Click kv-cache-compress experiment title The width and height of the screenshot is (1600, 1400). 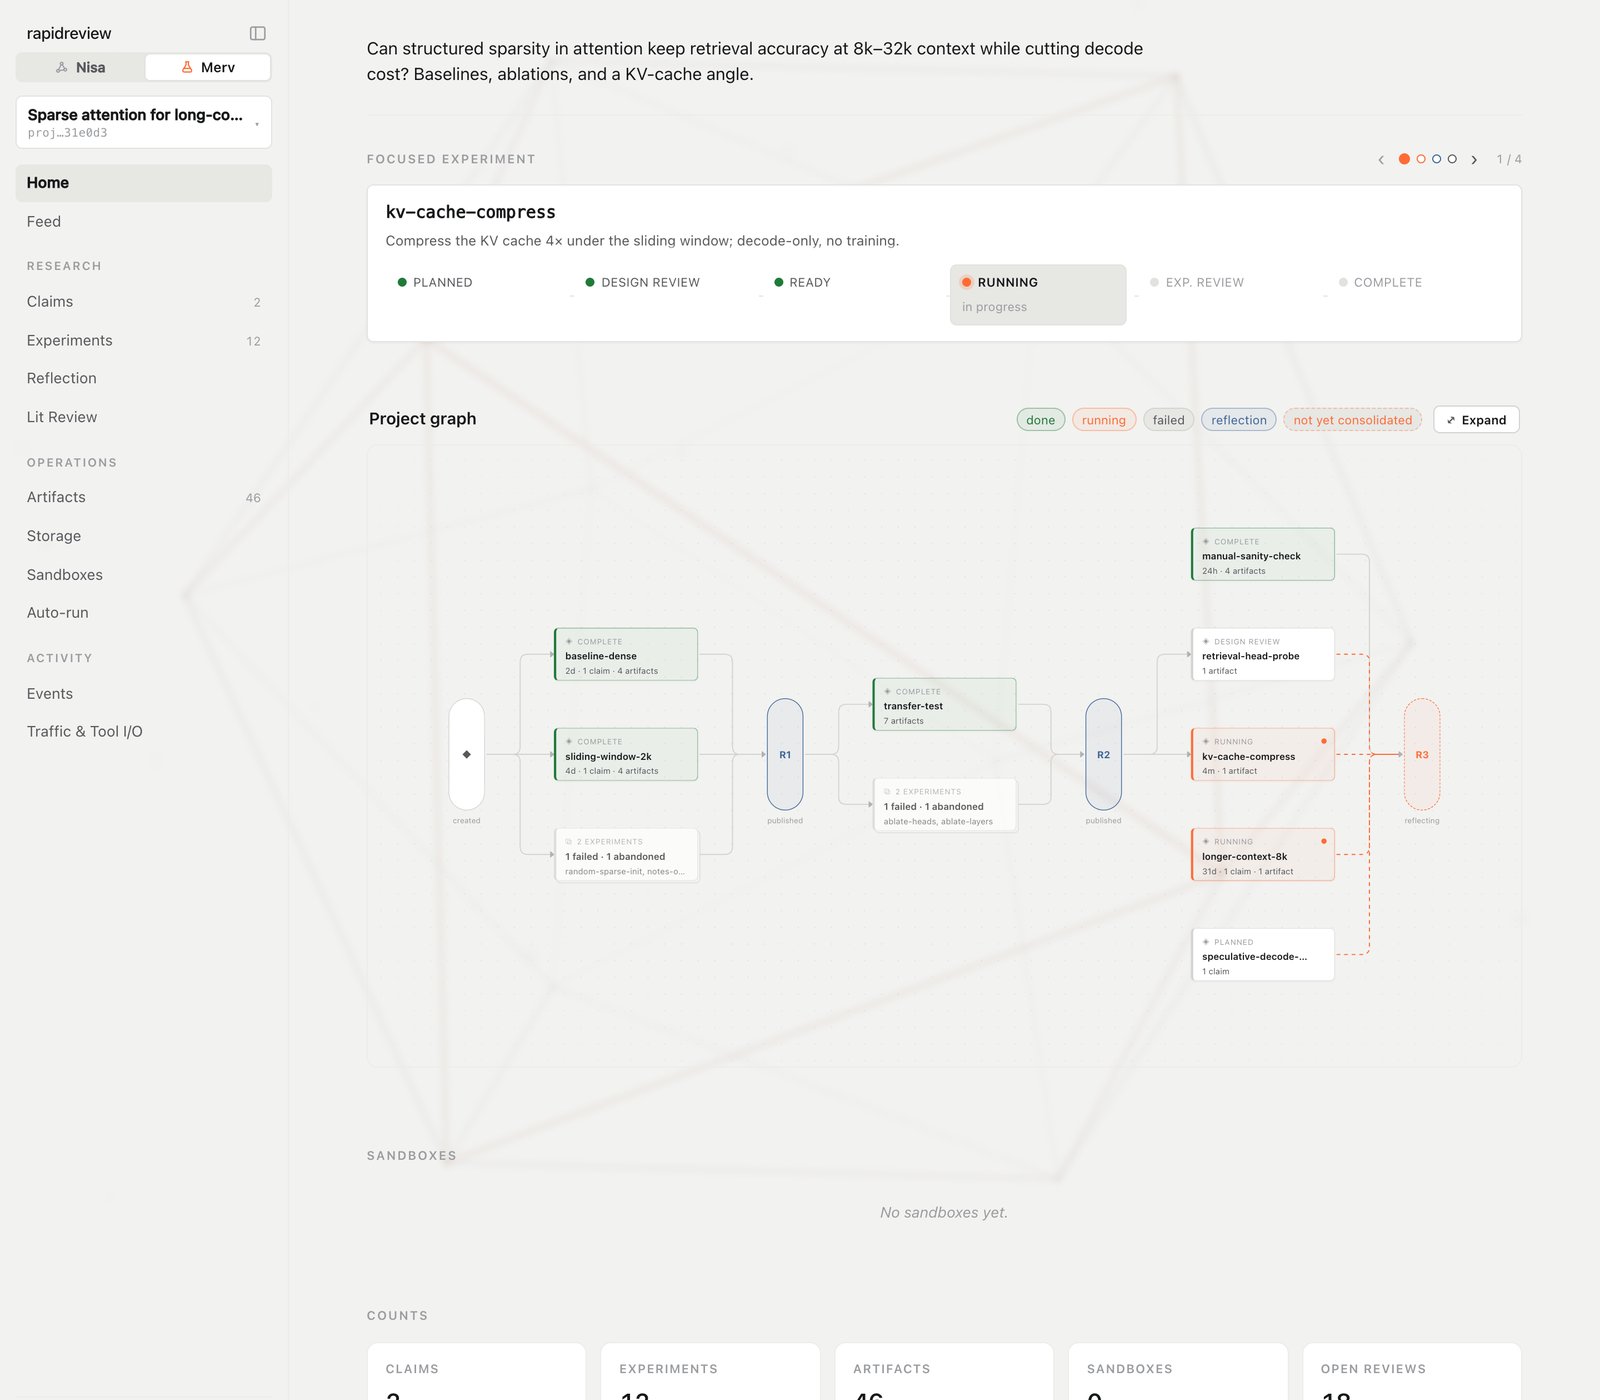(470, 212)
